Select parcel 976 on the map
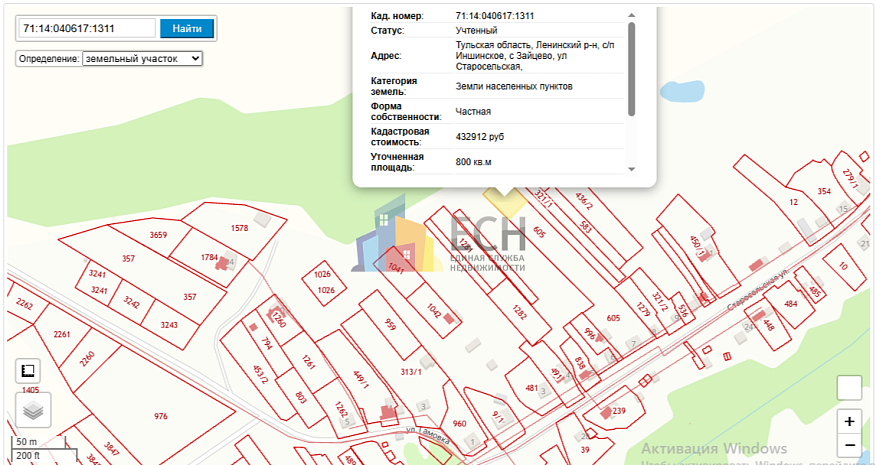 (x=161, y=416)
